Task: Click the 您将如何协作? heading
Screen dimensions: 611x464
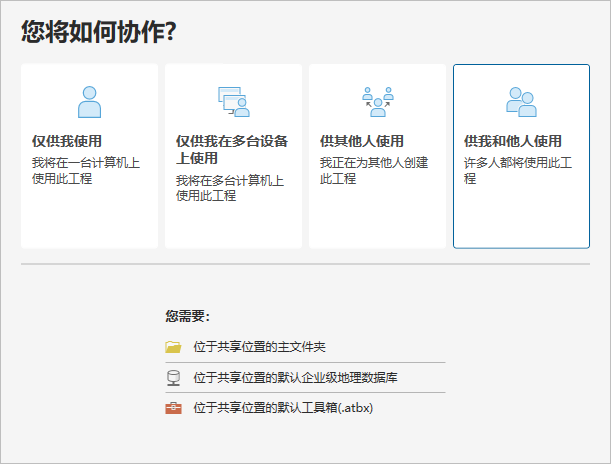Action: click(99, 32)
